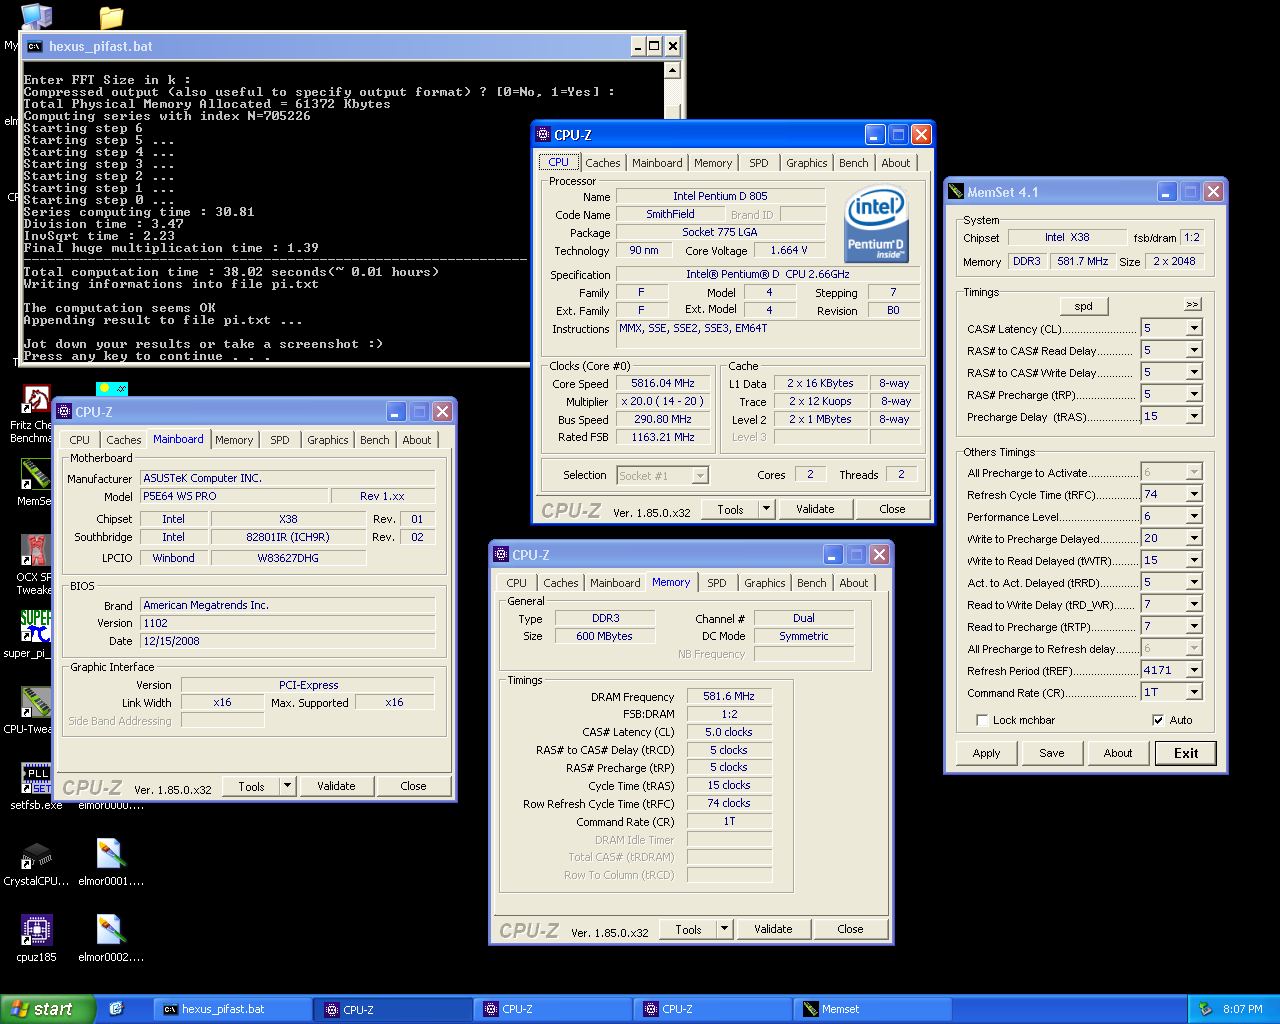The width and height of the screenshot is (1280, 1024).
Task: Click the Start button on the taskbar
Action: click(x=47, y=1009)
